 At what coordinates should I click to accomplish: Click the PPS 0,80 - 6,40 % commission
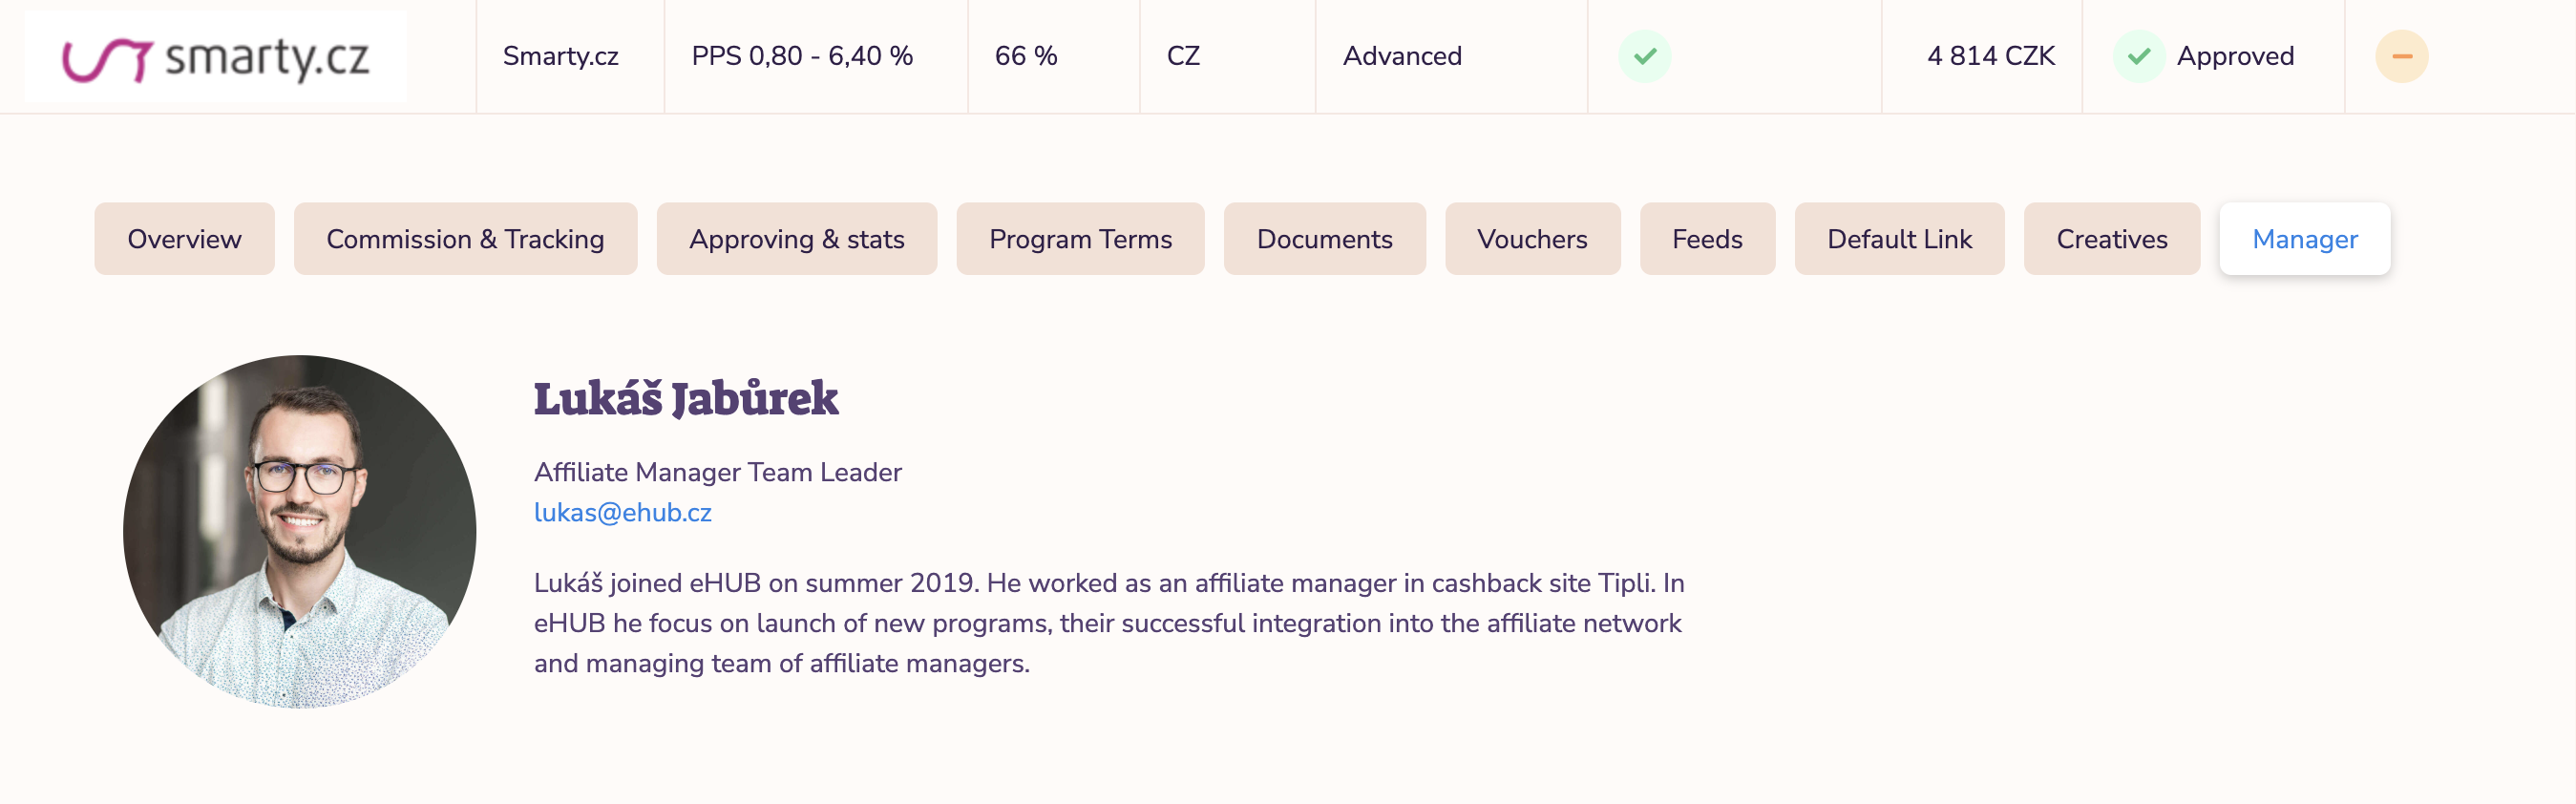[x=802, y=57]
